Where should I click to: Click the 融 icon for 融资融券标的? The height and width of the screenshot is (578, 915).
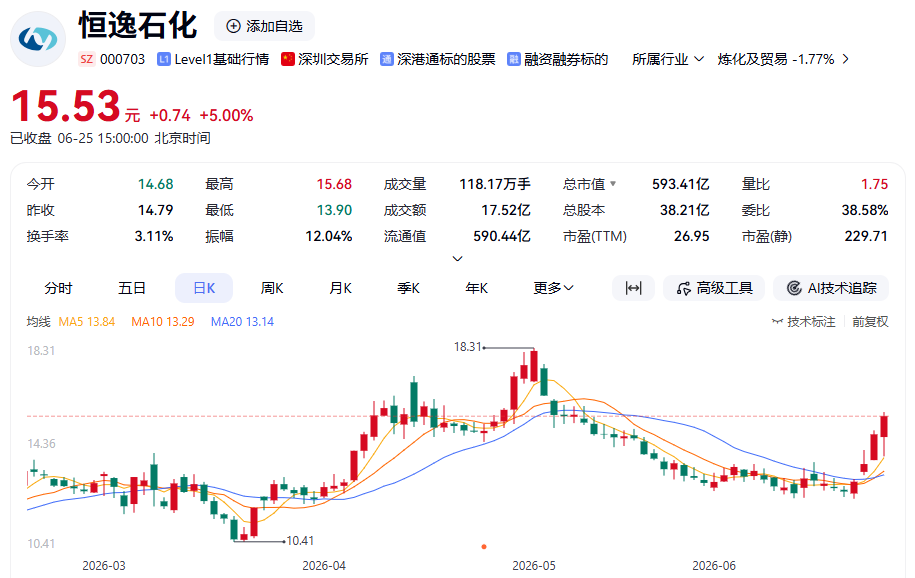(514, 60)
